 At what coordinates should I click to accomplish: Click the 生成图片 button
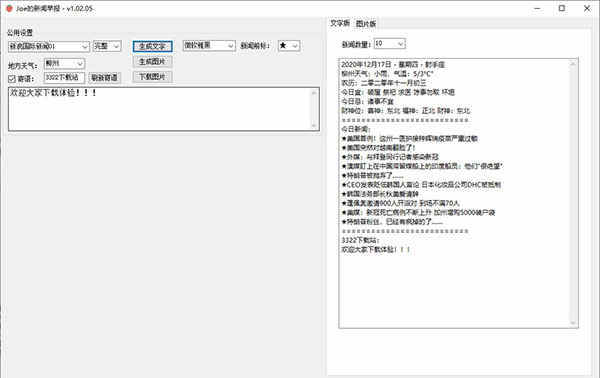point(153,62)
